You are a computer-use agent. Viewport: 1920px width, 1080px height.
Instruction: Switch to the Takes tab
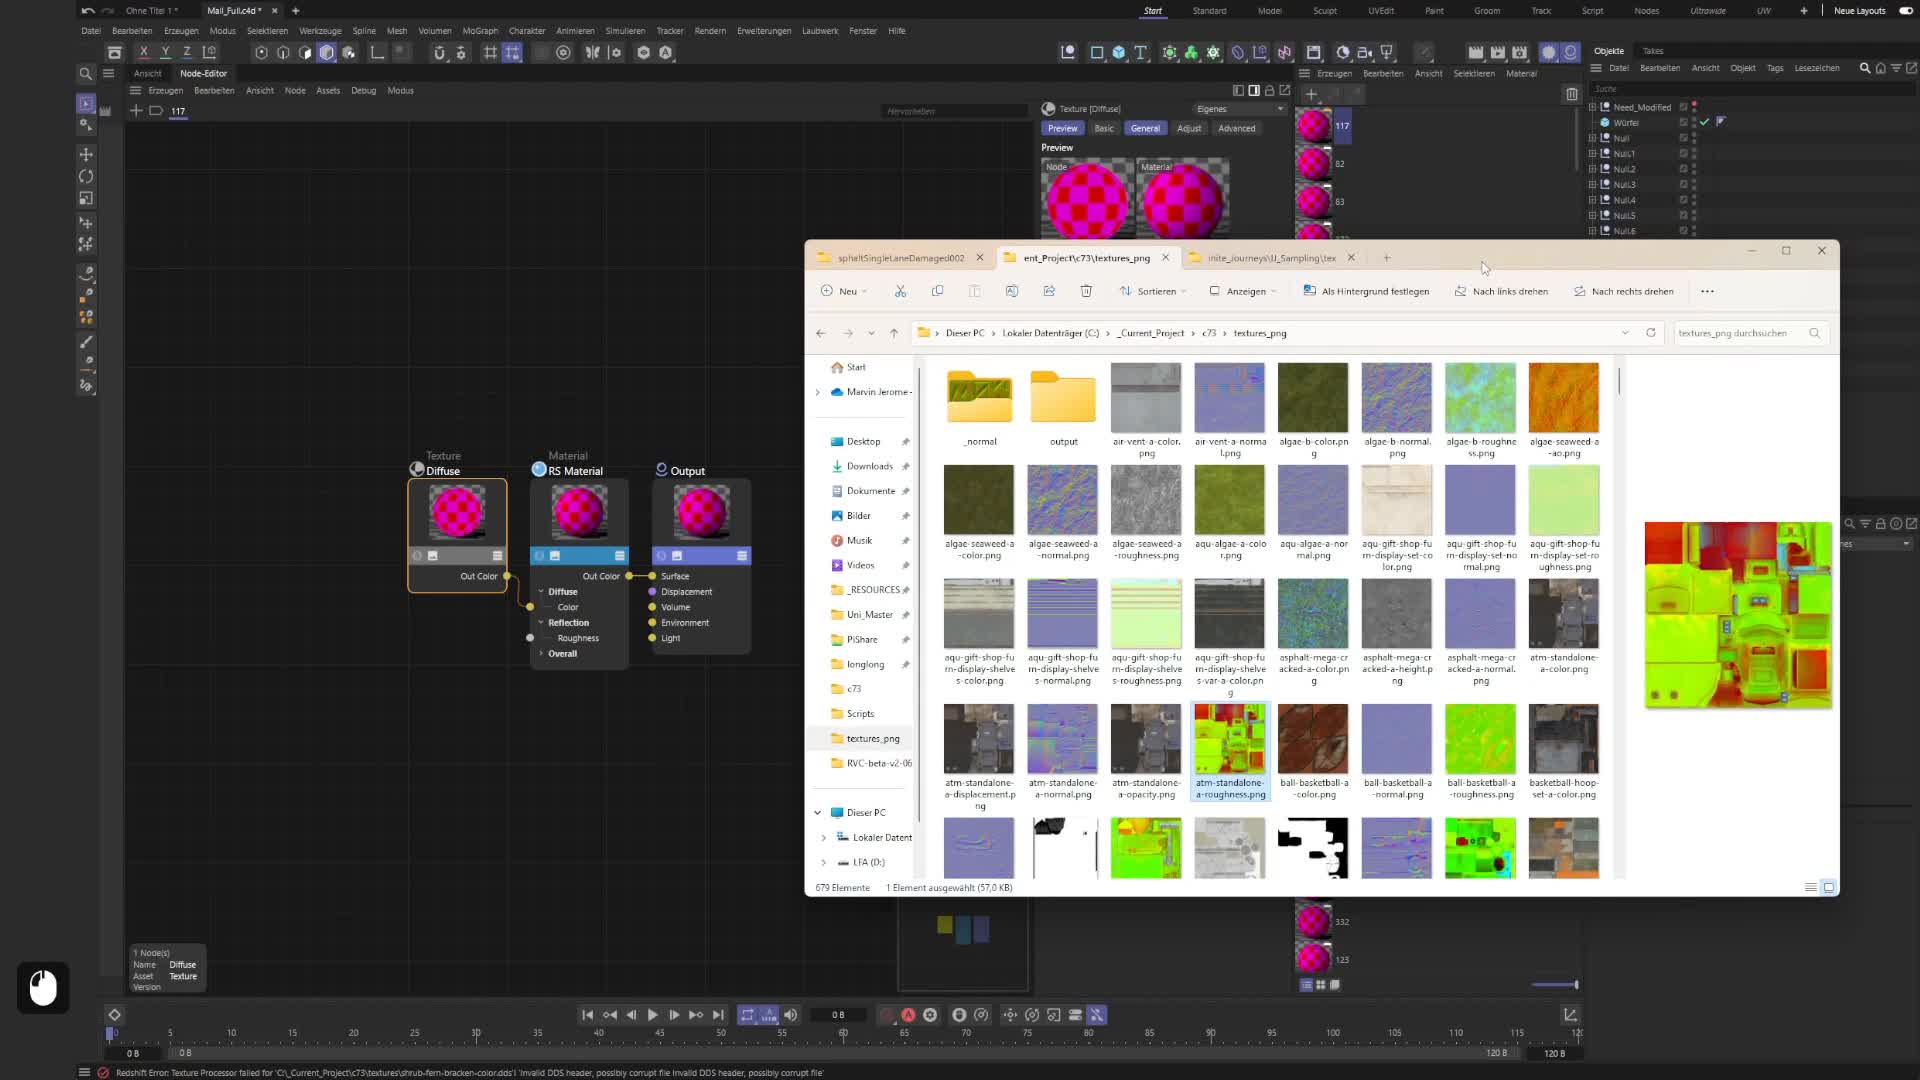click(1653, 51)
